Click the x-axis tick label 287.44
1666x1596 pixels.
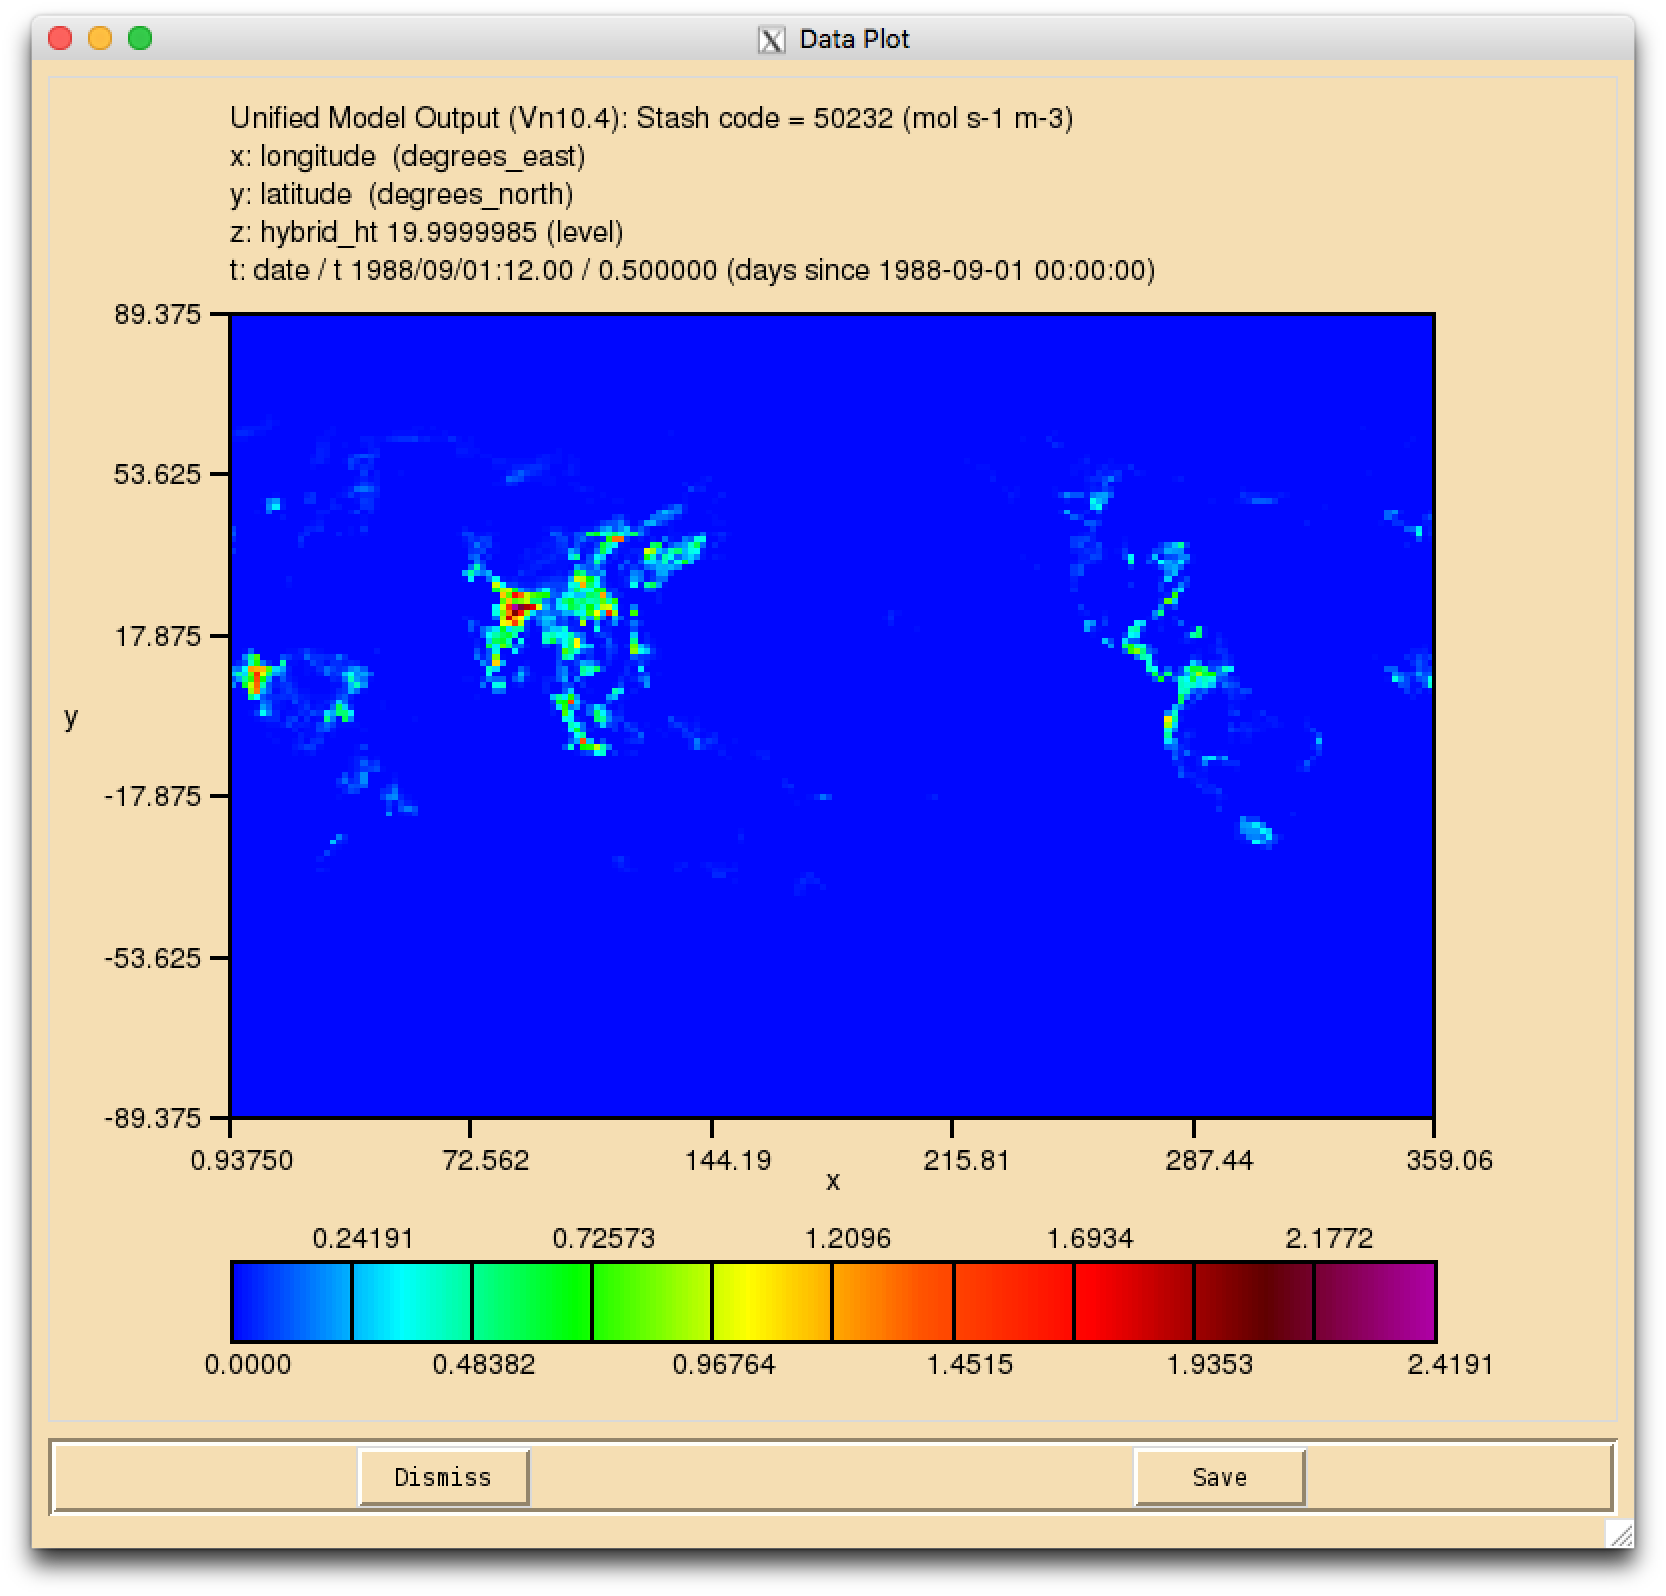(1209, 1160)
